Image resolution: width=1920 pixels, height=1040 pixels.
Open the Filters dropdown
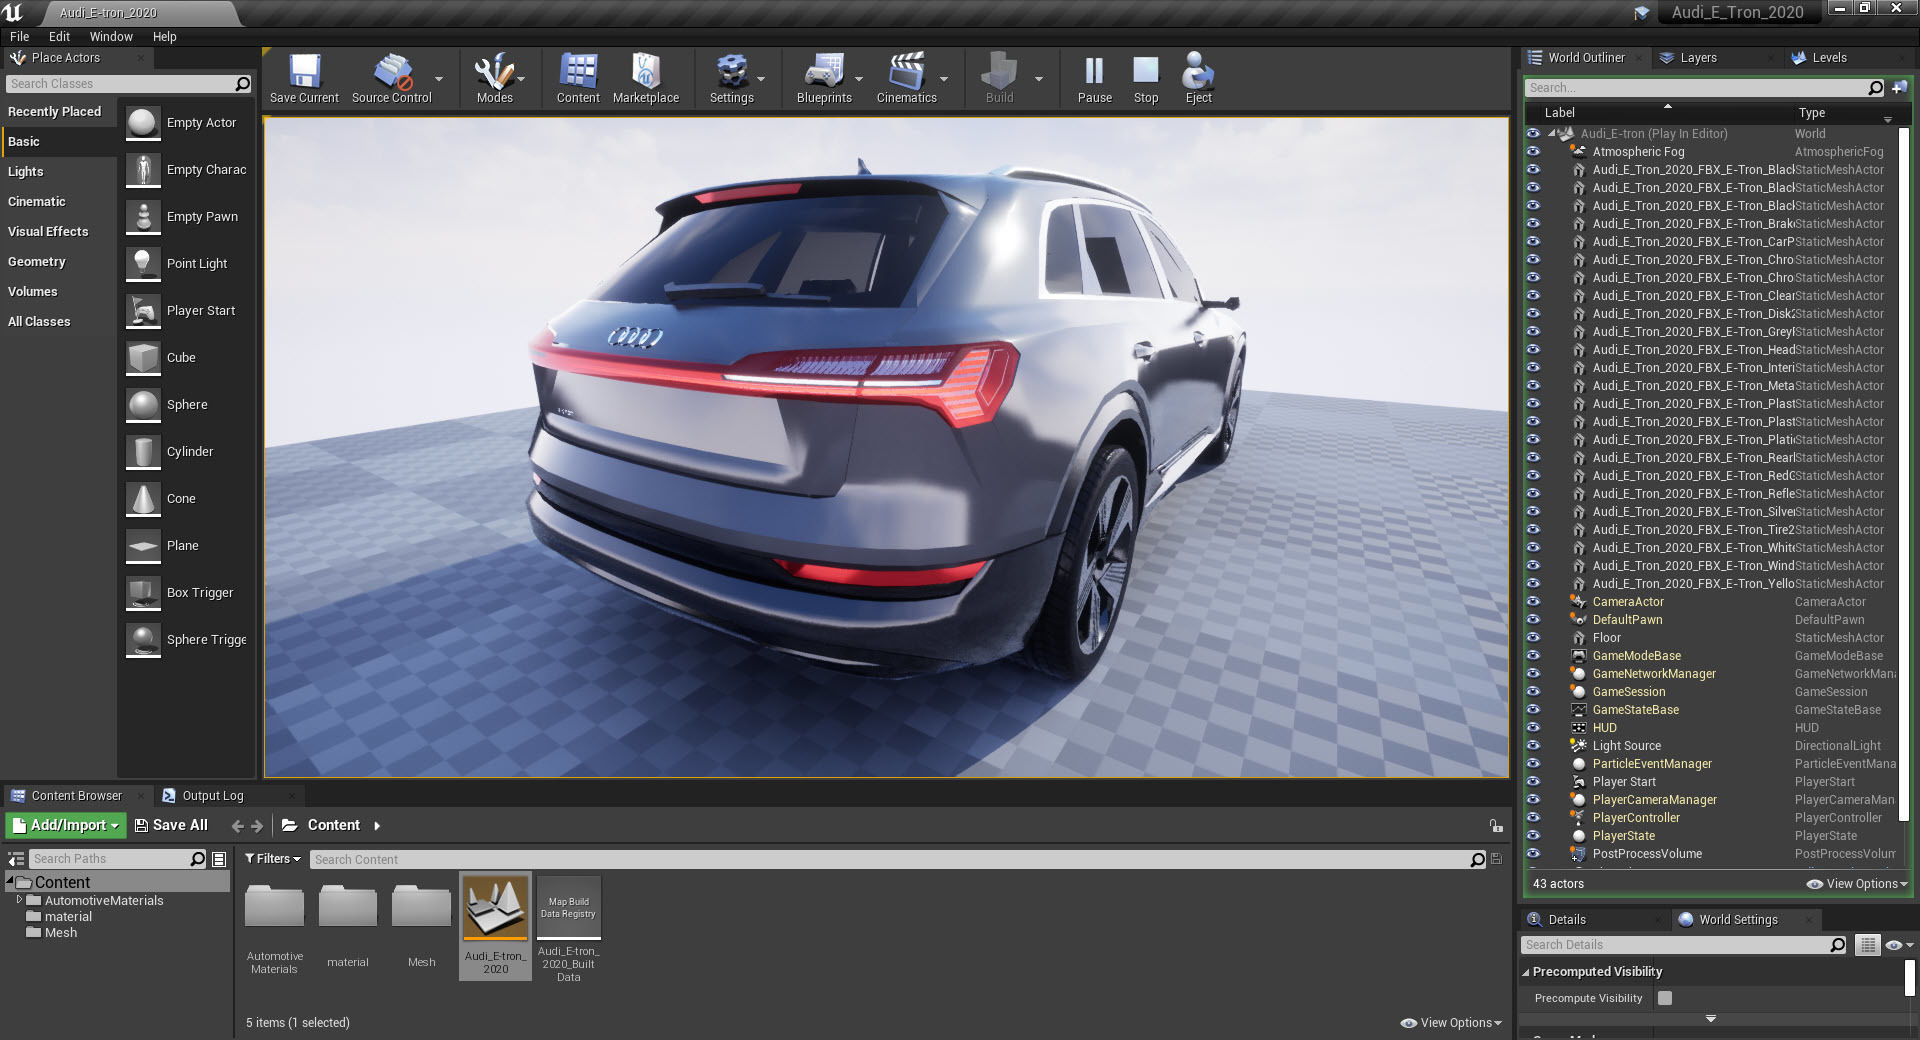(x=272, y=859)
